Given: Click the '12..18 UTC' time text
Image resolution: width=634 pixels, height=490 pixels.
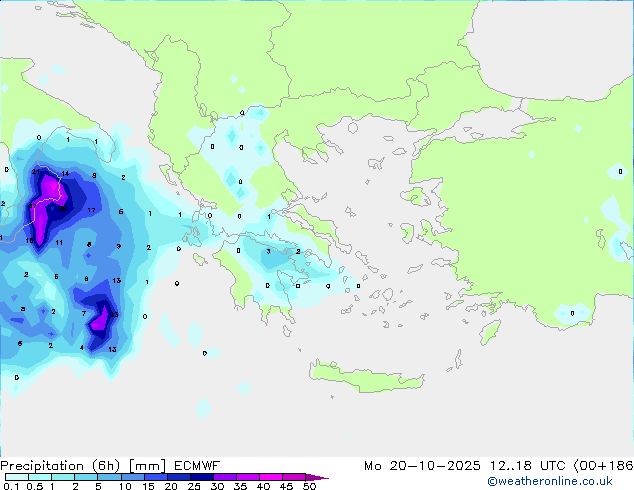Looking at the screenshot, I should 527,466.
